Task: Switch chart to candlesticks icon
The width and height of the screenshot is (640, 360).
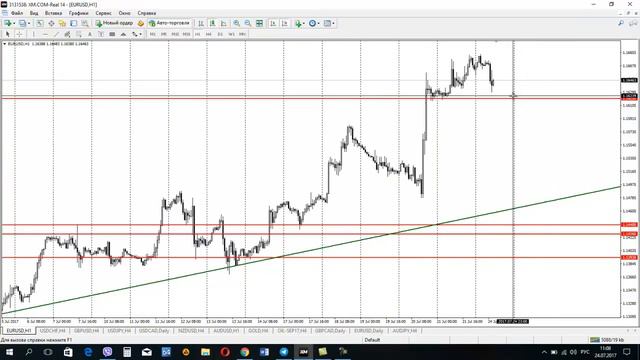Action: tap(212, 23)
